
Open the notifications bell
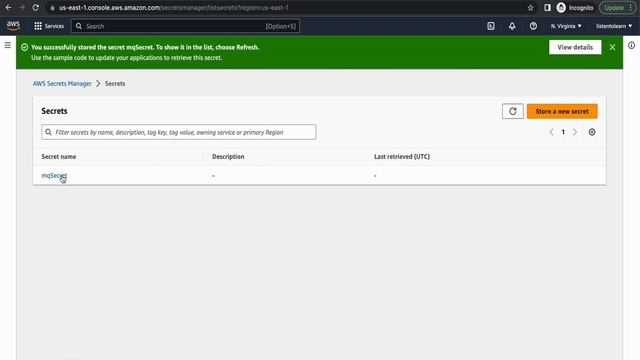coord(512,26)
